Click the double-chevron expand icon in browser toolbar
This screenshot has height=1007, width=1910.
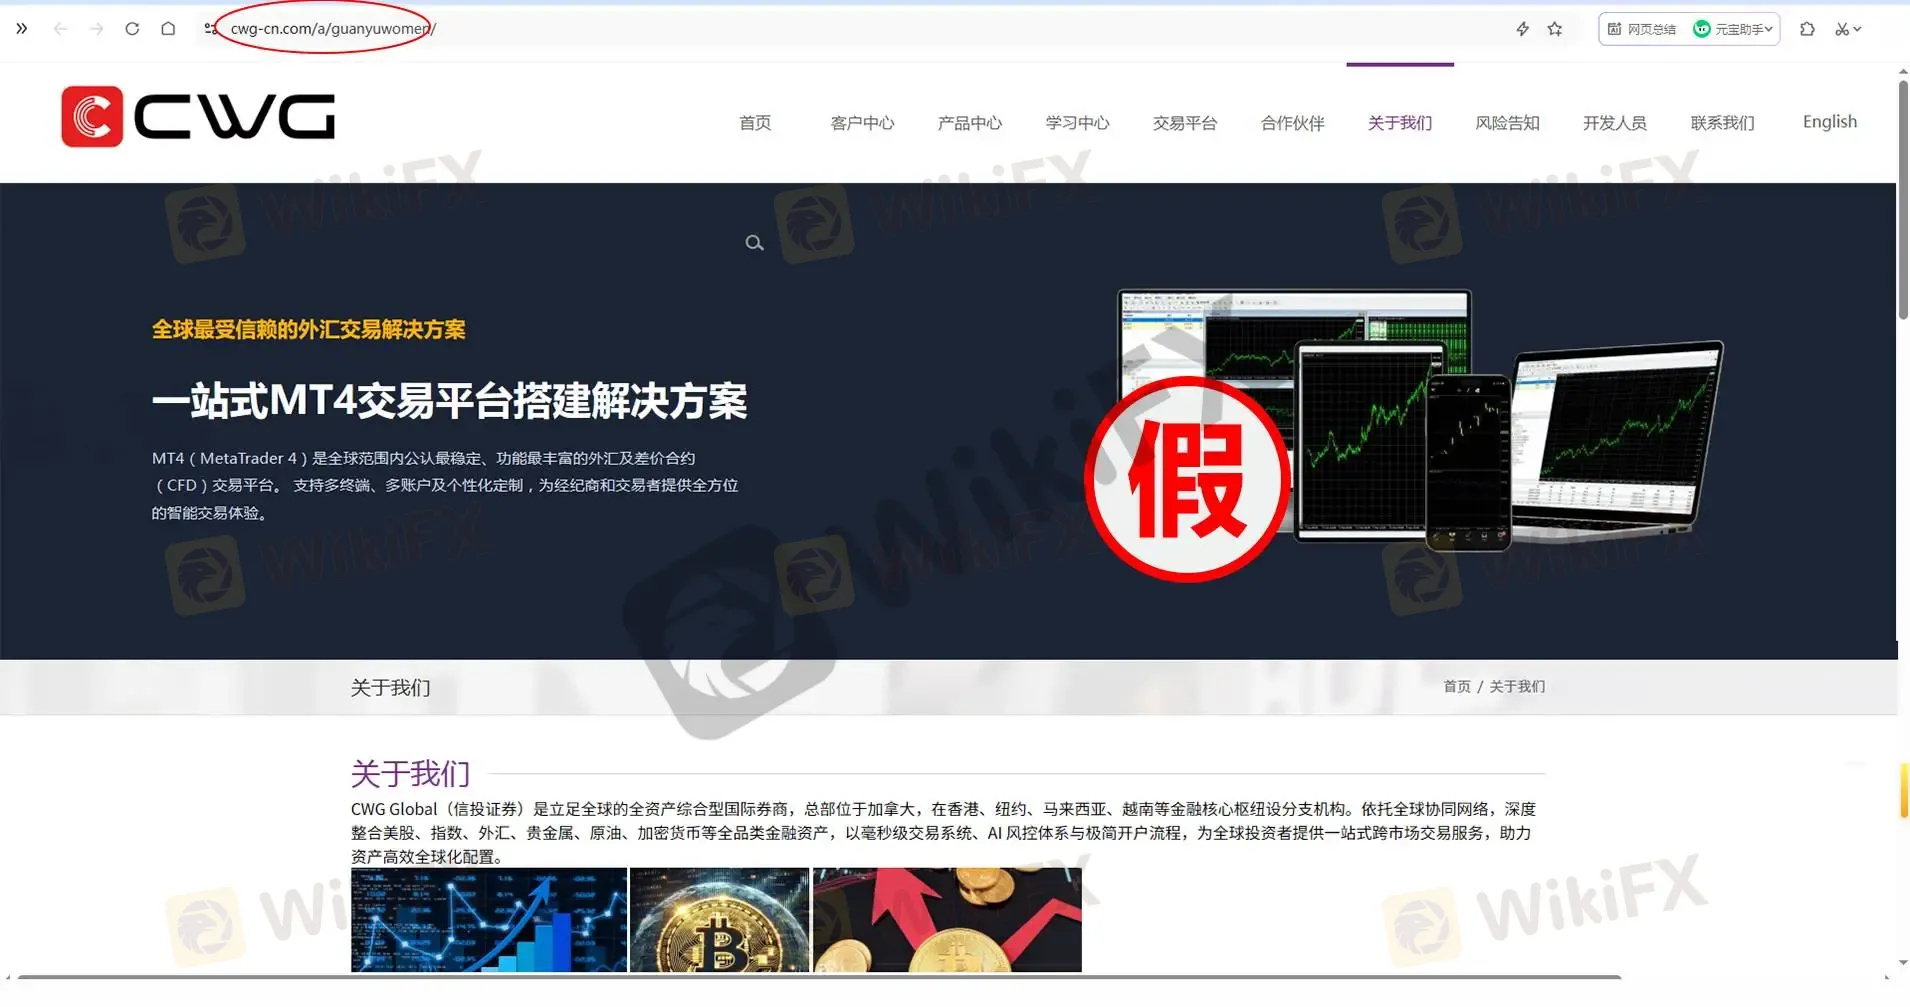pos(22,29)
